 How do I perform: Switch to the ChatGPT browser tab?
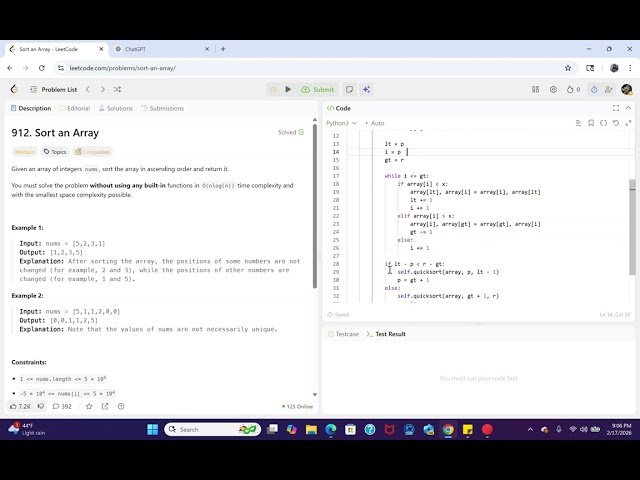tap(162, 49)
